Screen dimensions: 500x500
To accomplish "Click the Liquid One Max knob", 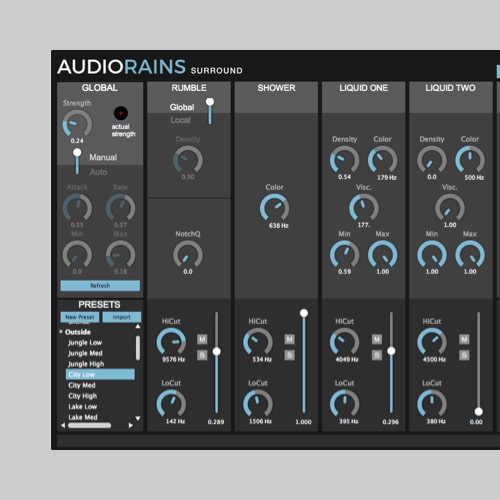I will point(382,255).
